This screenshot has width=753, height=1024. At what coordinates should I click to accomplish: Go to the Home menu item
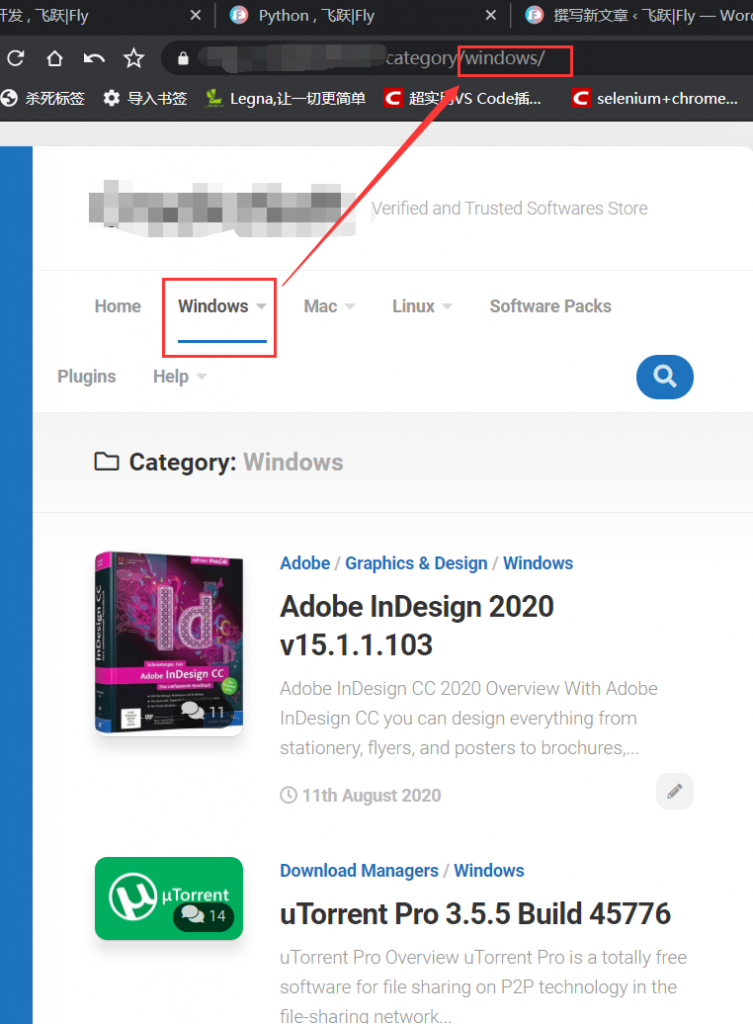coord(118,306)
